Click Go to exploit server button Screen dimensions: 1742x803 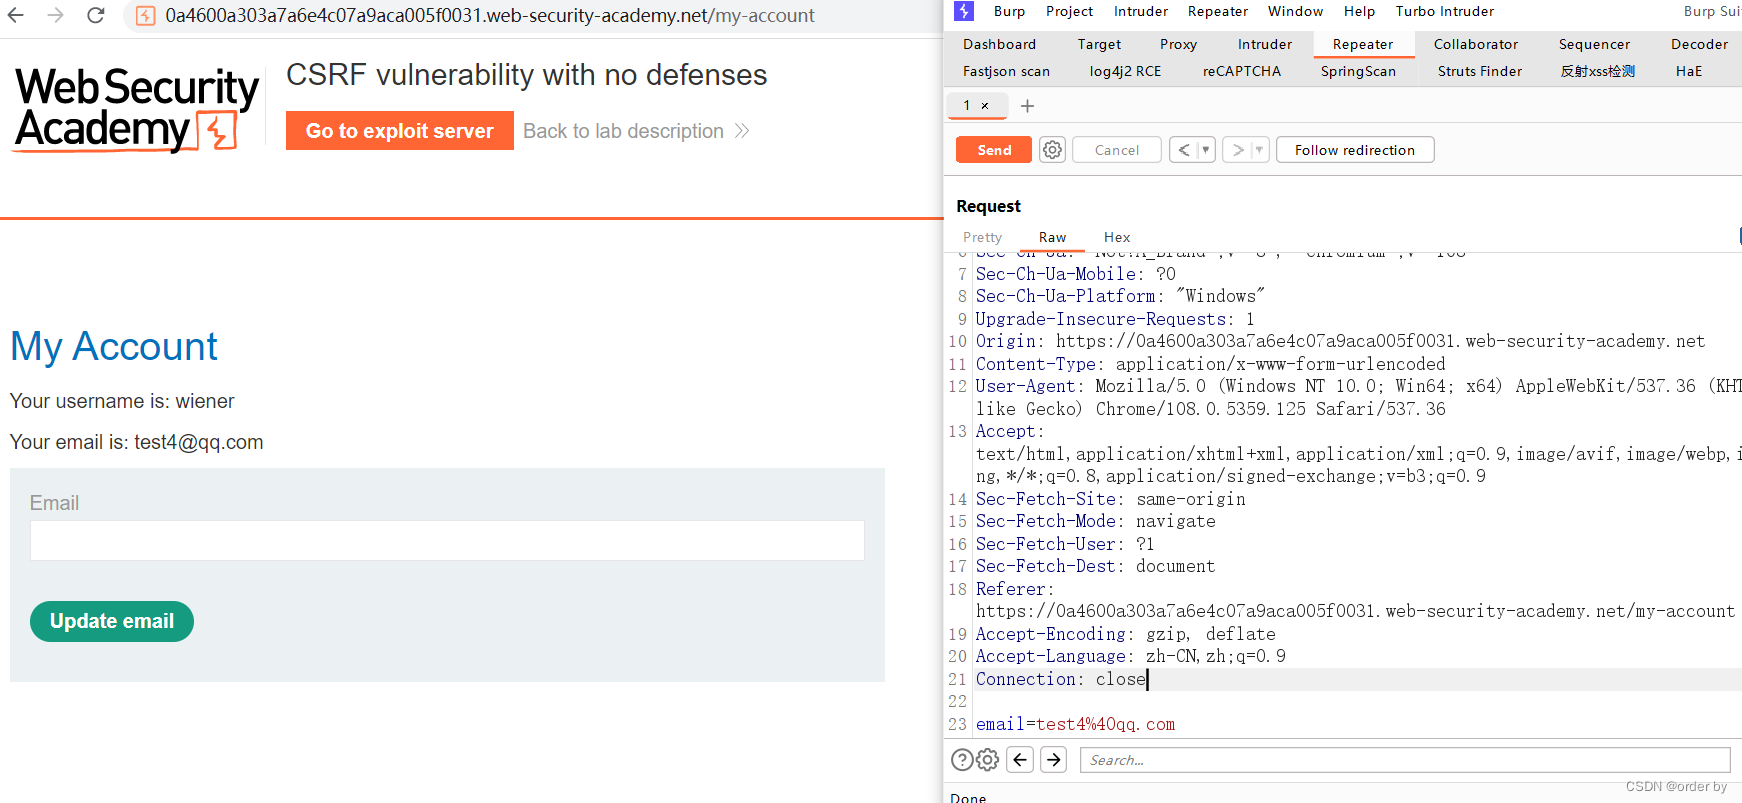400,131
